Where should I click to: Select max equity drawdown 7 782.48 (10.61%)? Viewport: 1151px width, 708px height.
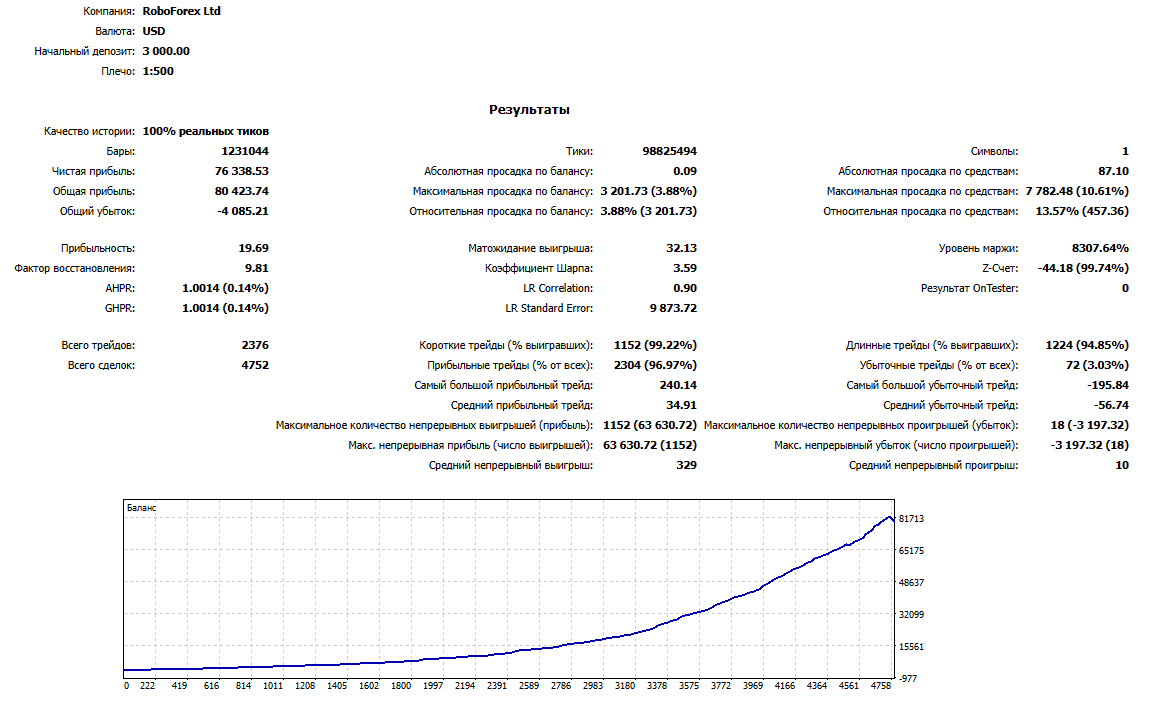click(1077, 191)
